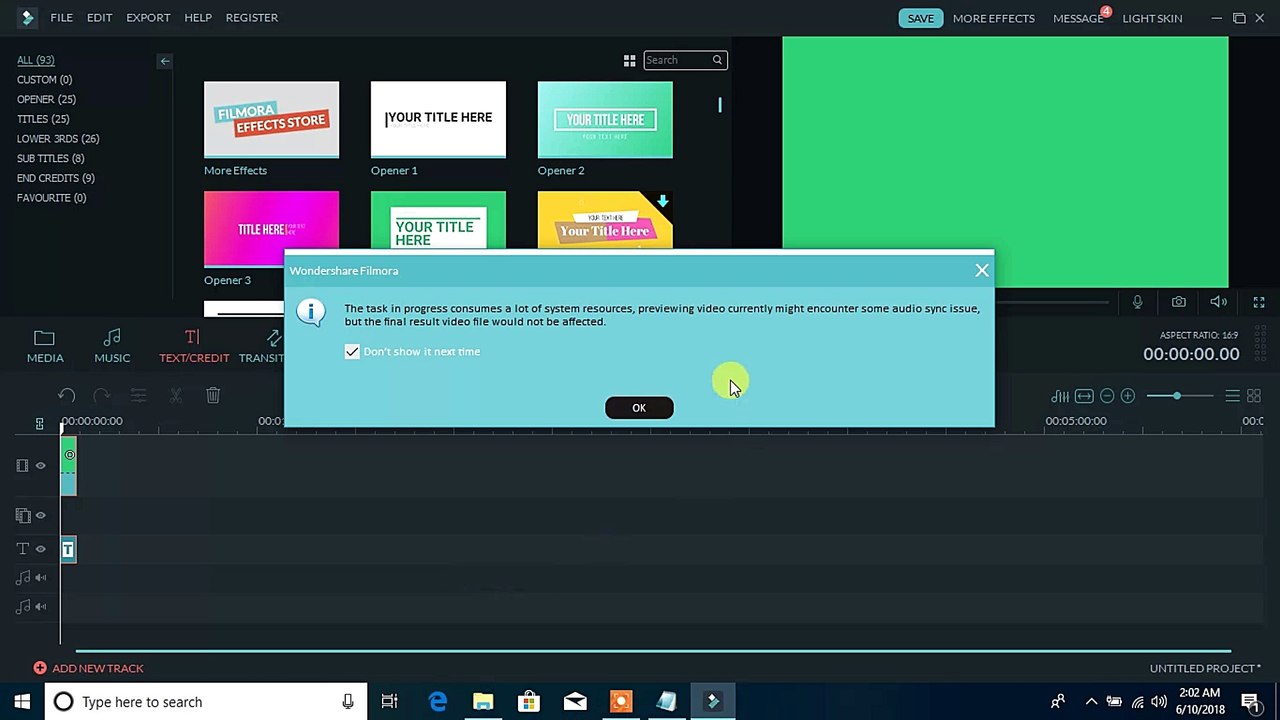This screenshot has height=720, width=1280.
Task: Open the HELP menu
Action: tap(198, 18)
